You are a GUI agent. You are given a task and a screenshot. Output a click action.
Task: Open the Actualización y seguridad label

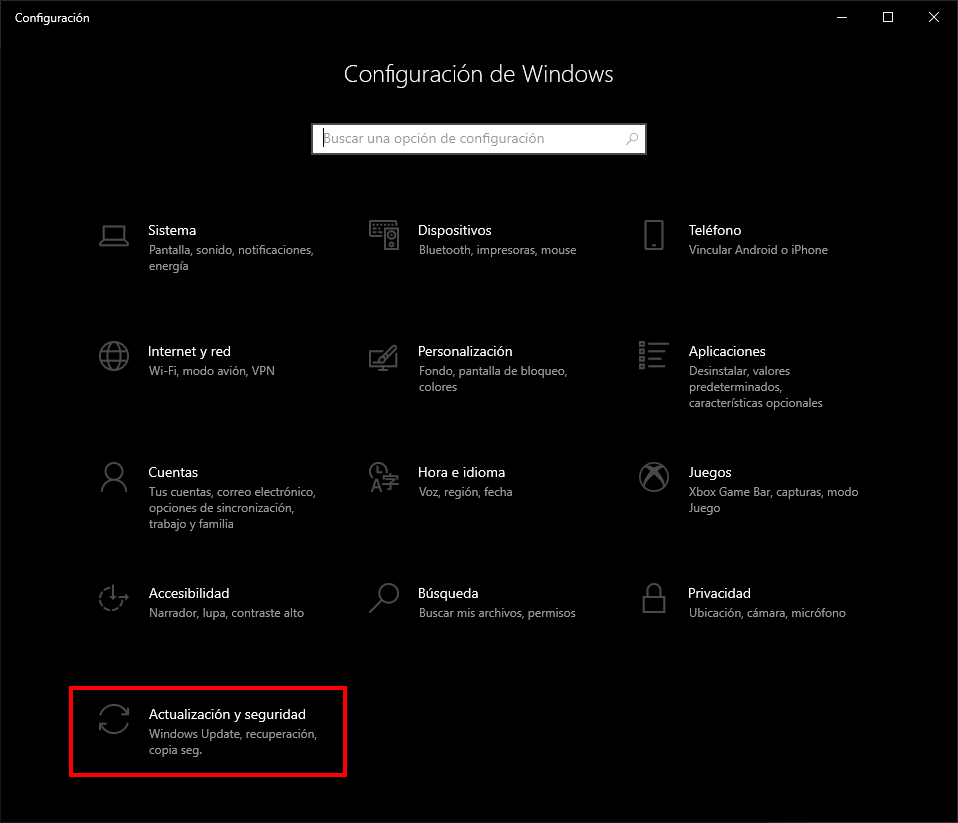click(227, 714)
